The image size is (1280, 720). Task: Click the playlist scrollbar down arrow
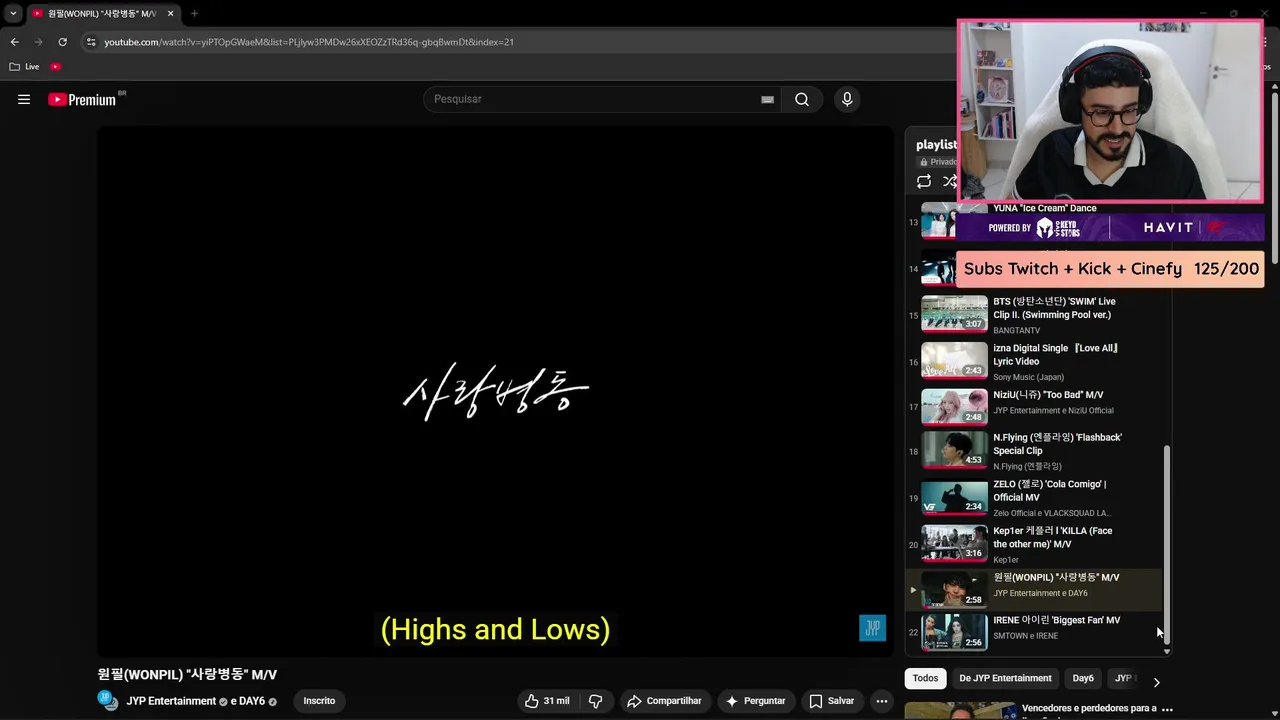[x=1166, y=651]
